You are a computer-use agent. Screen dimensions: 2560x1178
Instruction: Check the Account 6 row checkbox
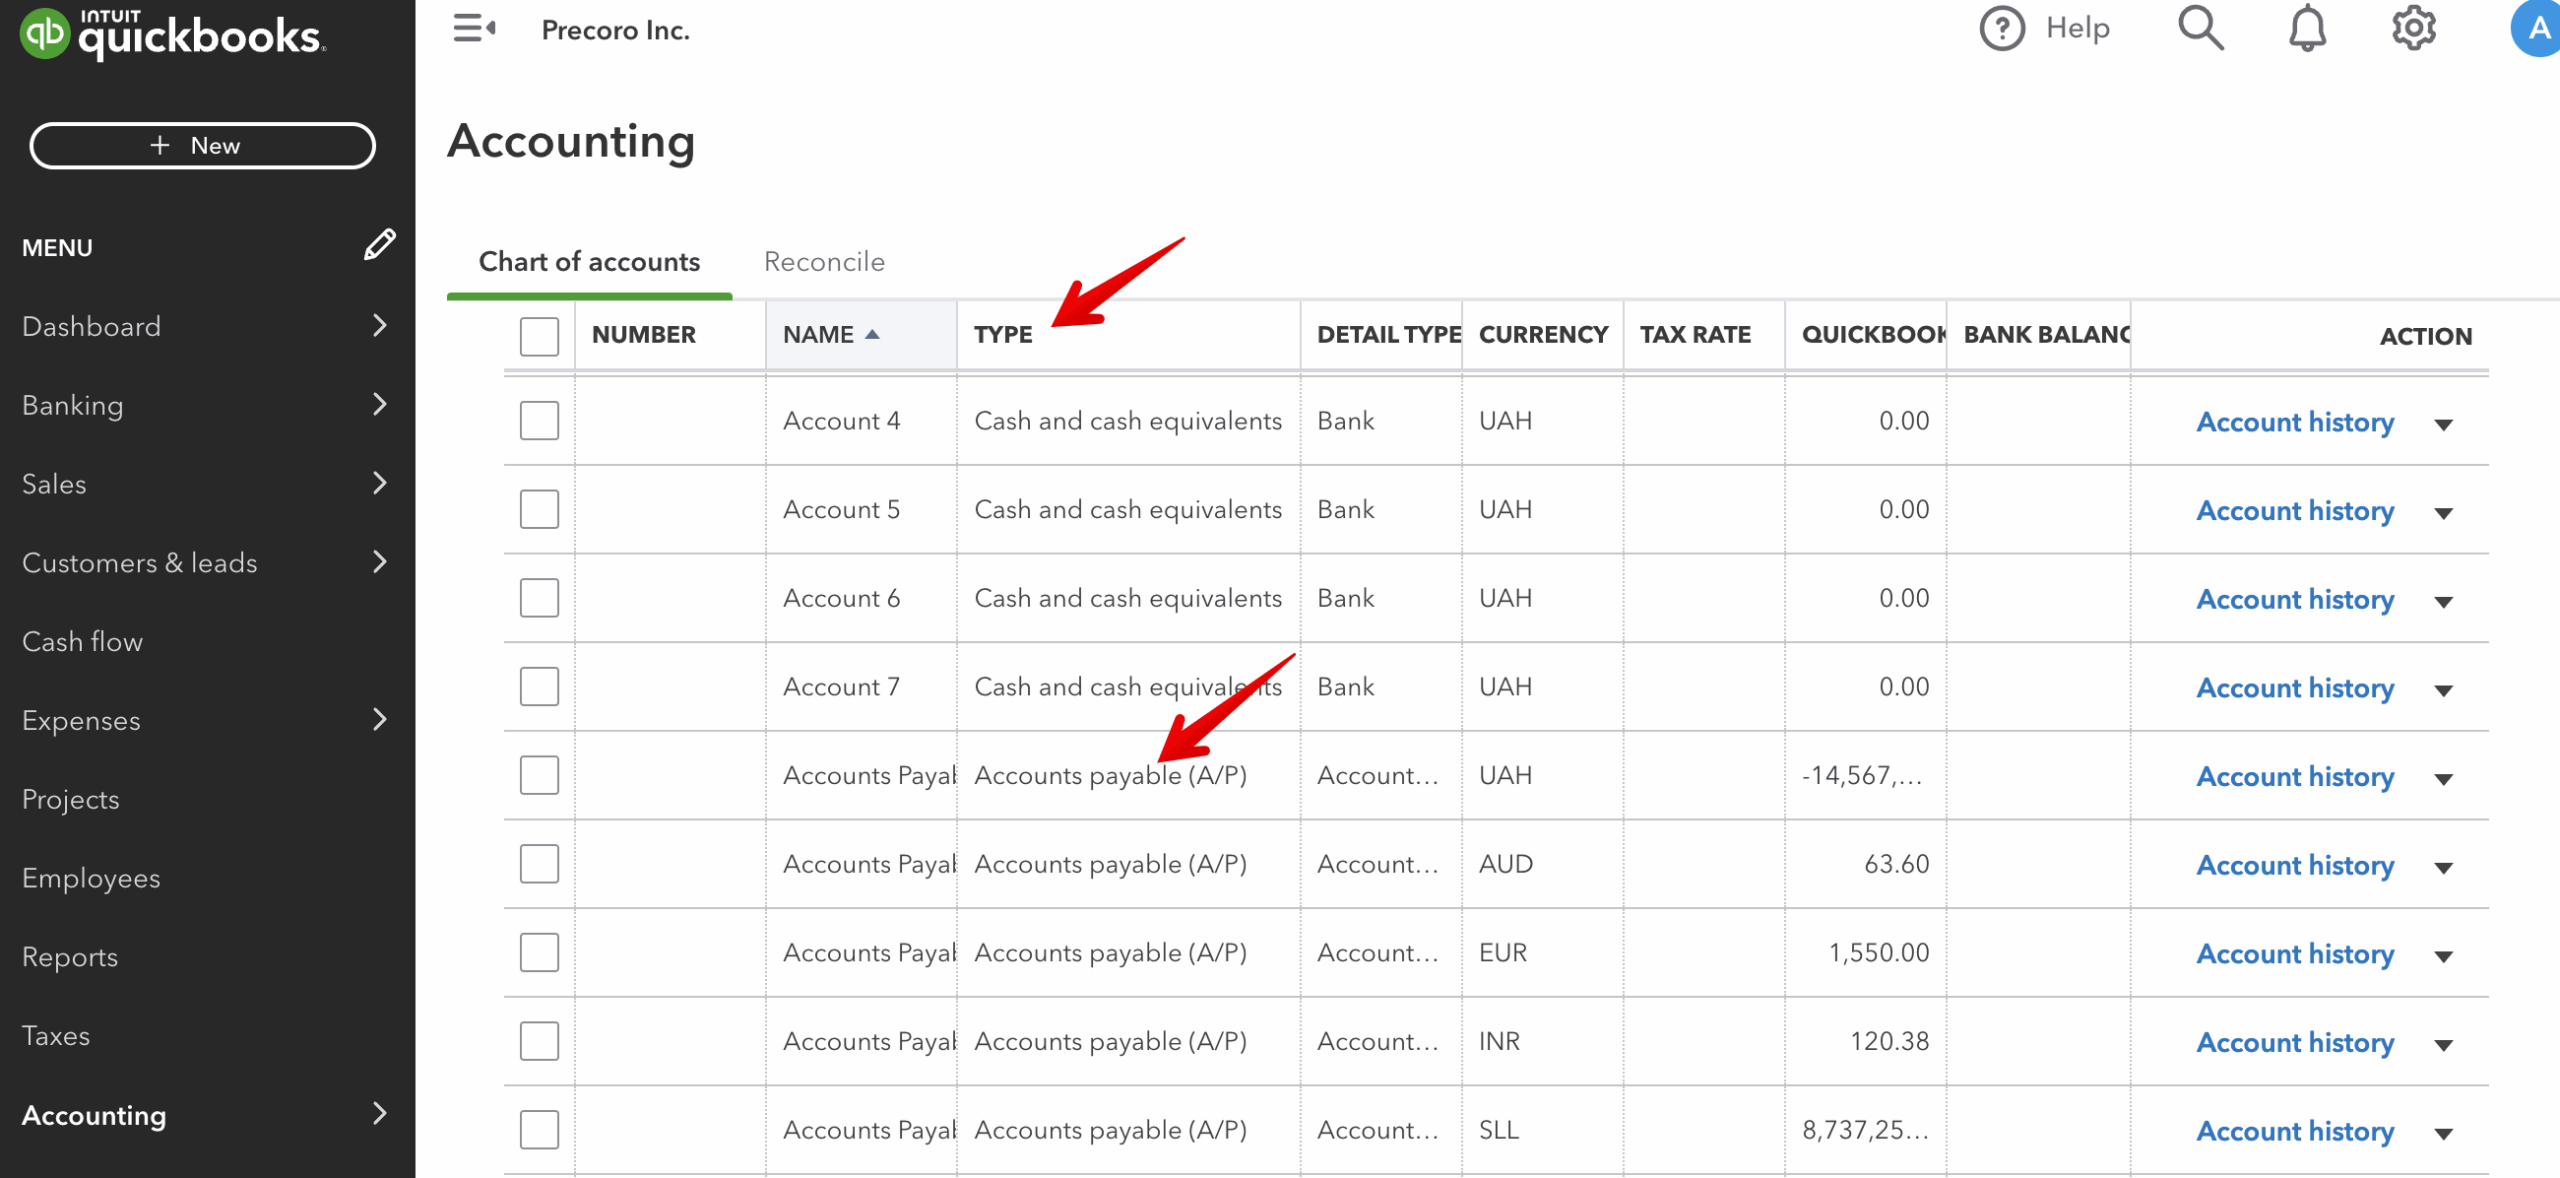coord(539,598)
